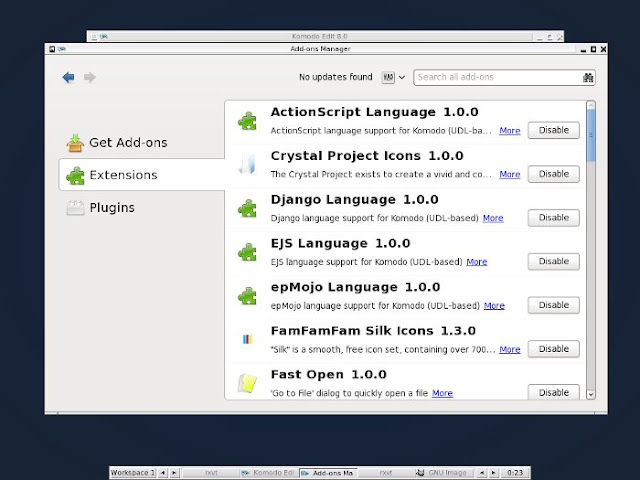
Task: Disable the Django Language extension
Action: point(553,218)
